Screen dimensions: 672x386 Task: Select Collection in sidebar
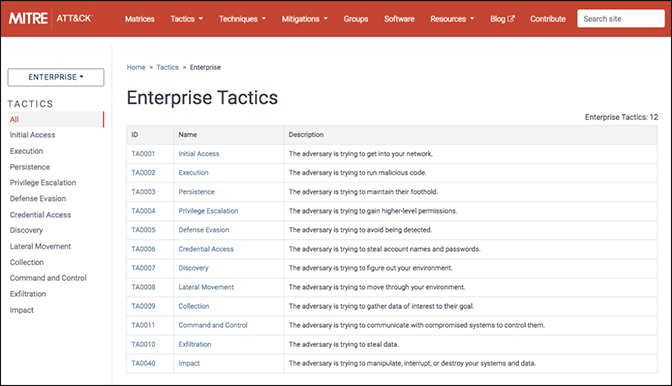click(27, 262)
